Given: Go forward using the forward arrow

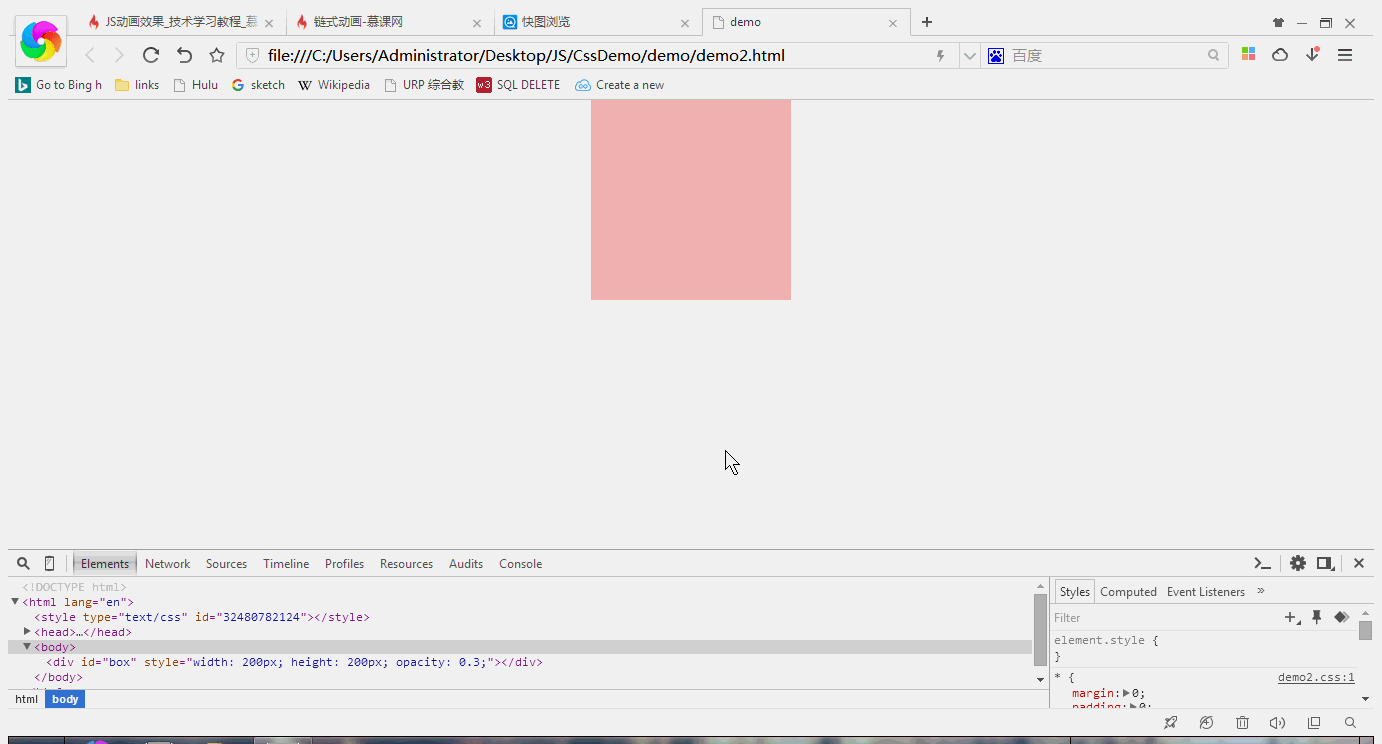Looking at the screenshot, I should 119,55.
